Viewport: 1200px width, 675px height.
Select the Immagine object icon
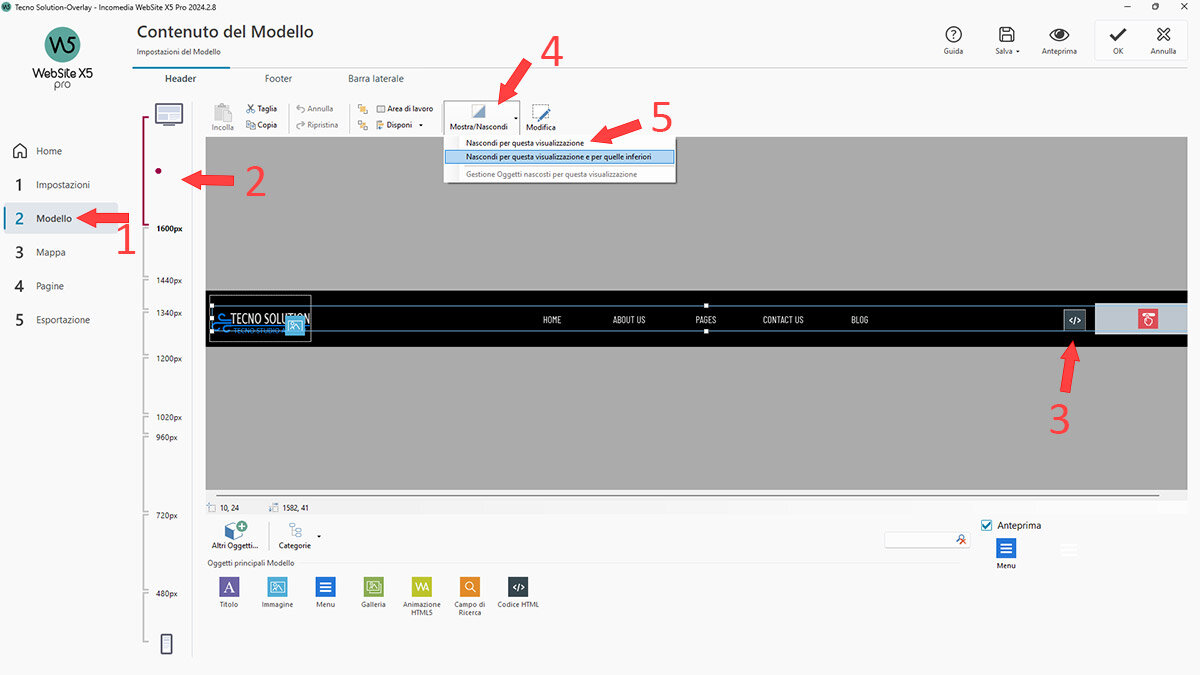point(278,587)
